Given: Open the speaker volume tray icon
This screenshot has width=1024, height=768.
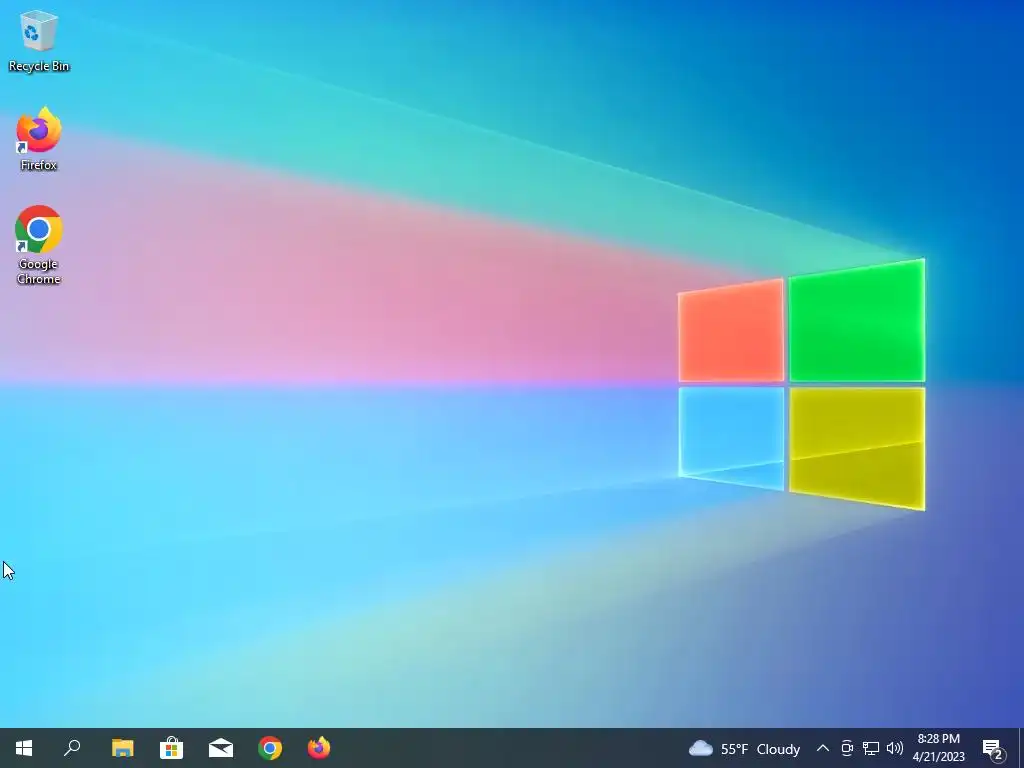Looking at the screenshot, I should [x=895, y=748].
